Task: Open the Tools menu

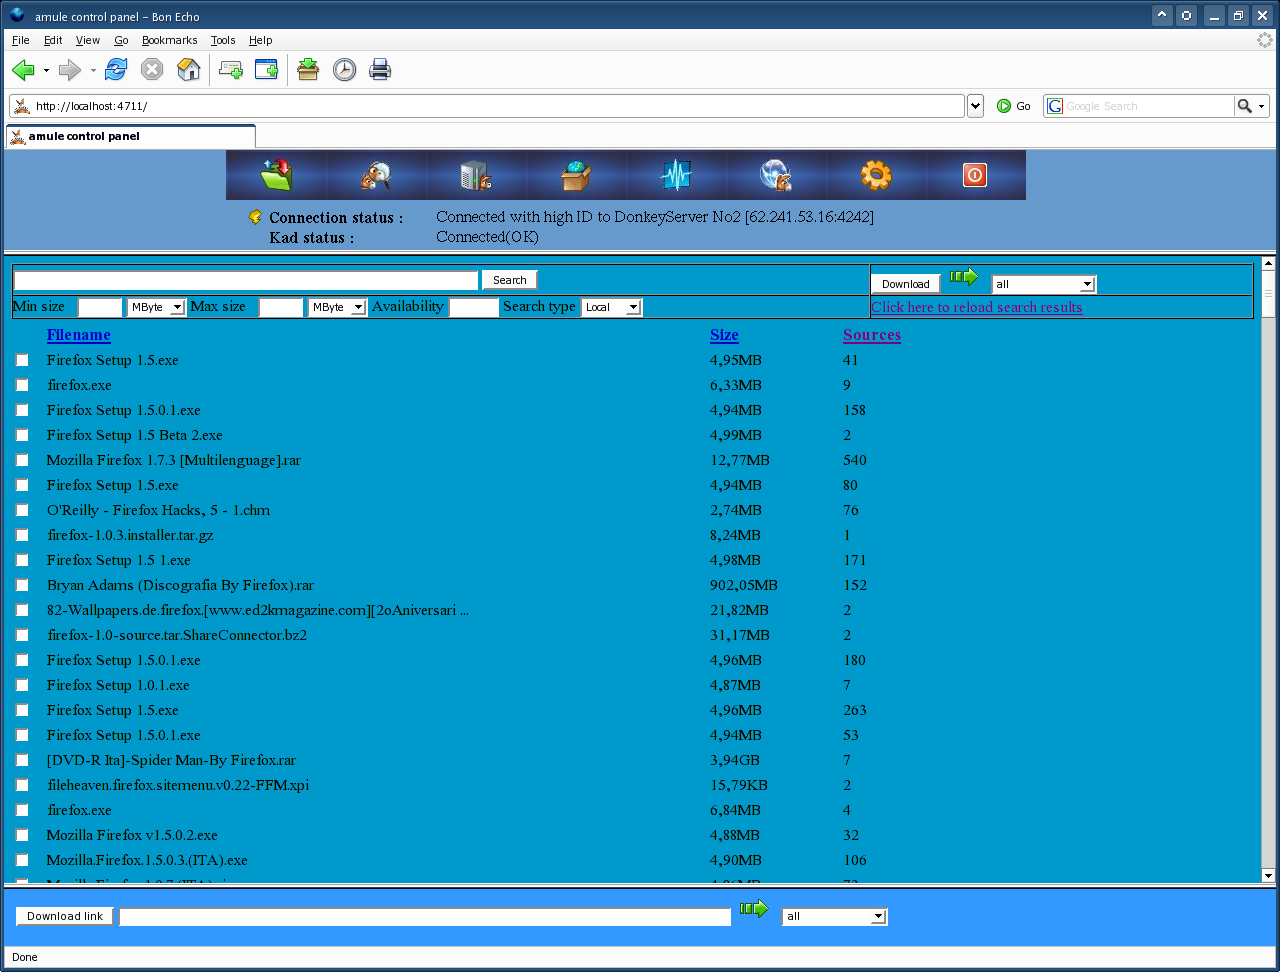Action: [x=223, y=40]
